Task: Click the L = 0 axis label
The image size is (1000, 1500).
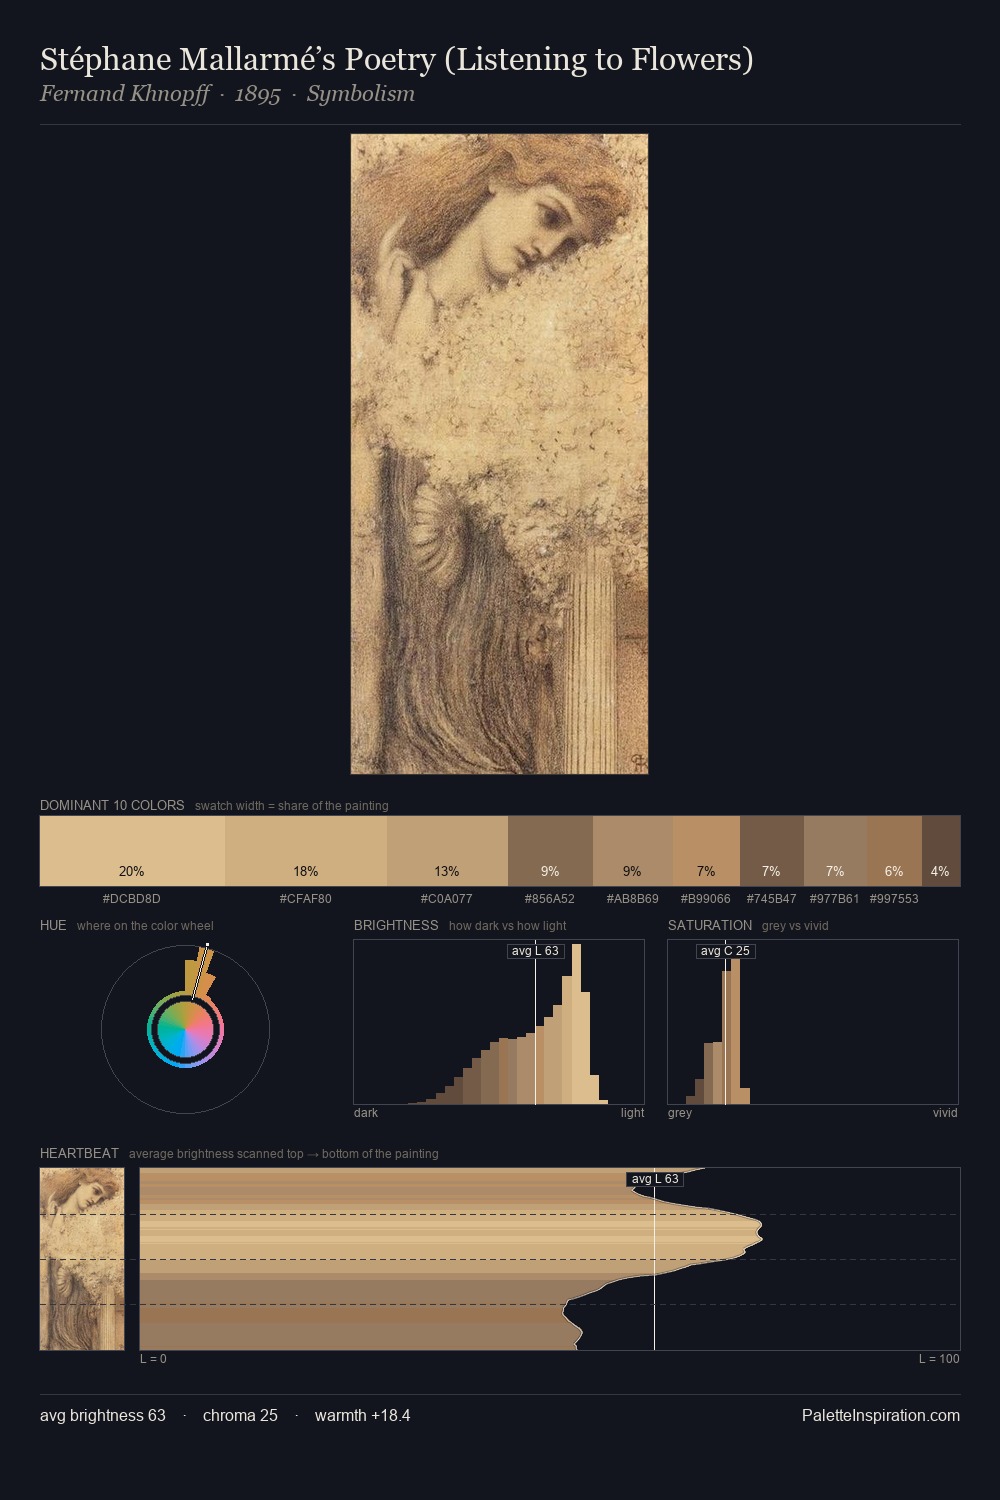Action: [153, 1359]
